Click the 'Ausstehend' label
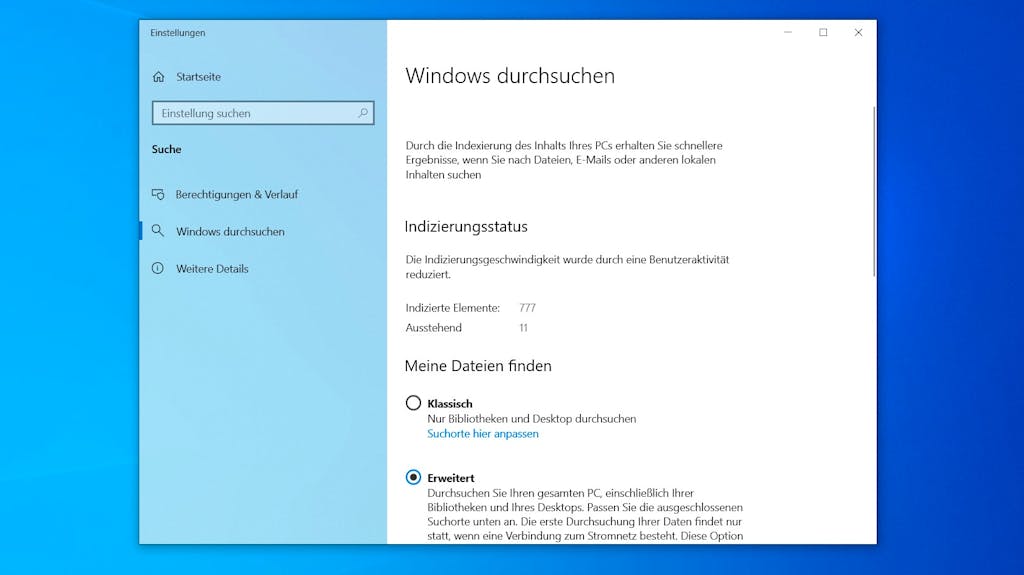Screen dimensions: 1024x575 coord(434,328)
